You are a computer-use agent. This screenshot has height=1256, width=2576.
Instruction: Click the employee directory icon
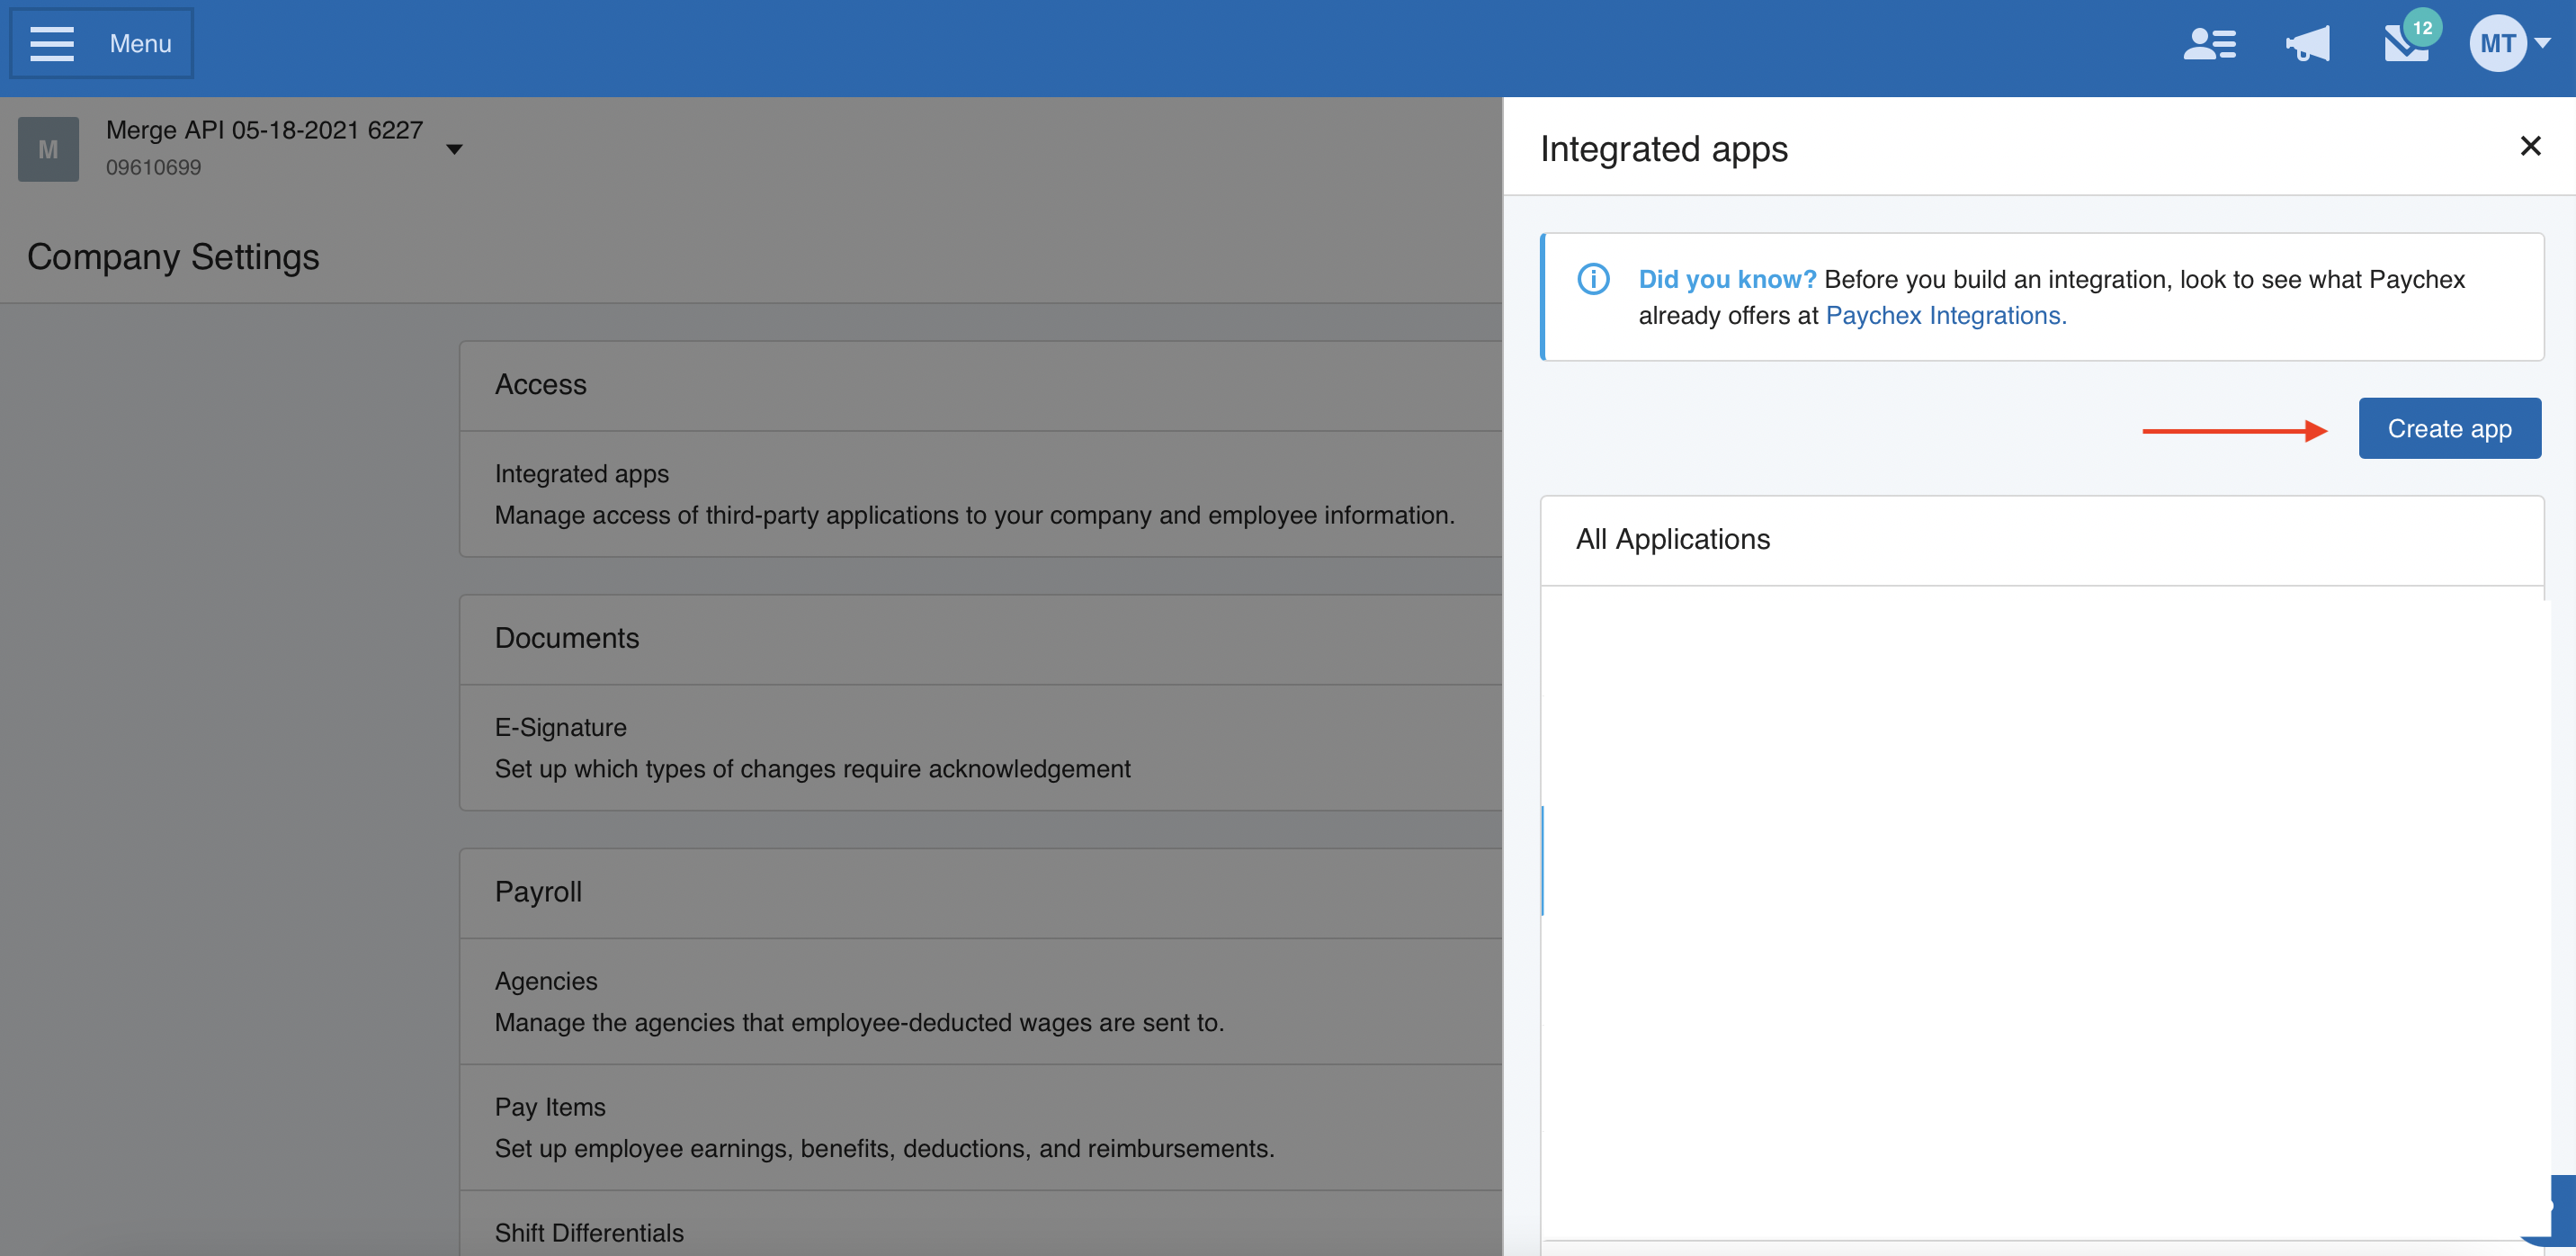click(2208, 44)
